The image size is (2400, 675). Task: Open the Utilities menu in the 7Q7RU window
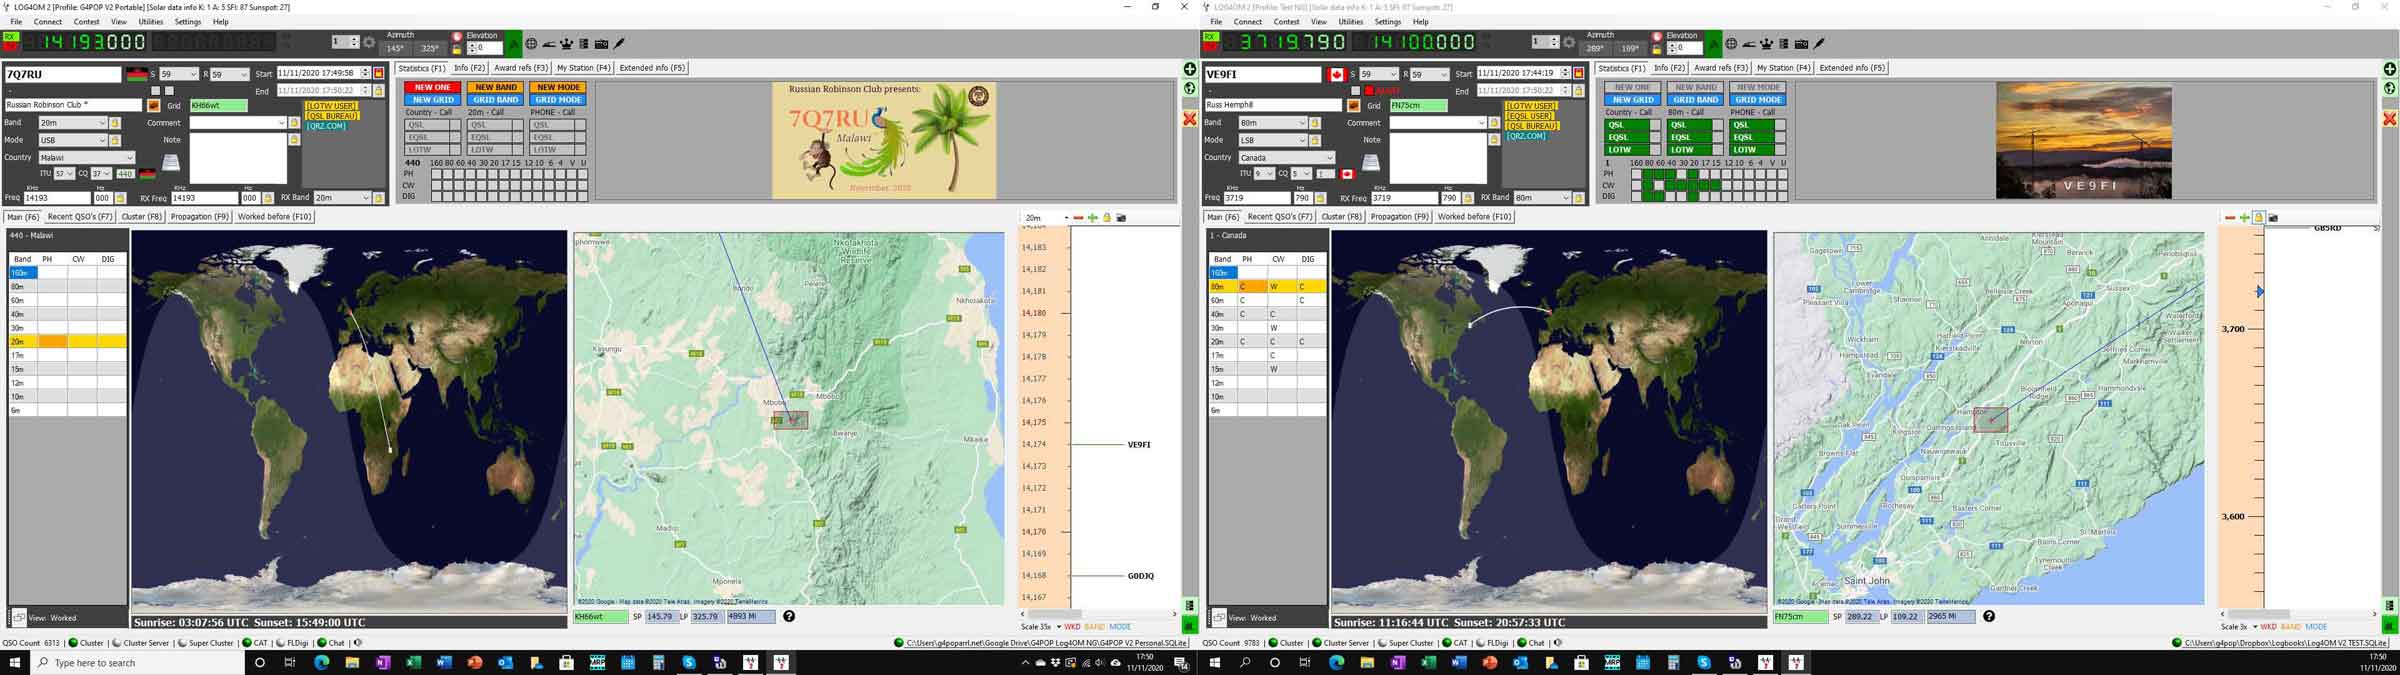151,22
